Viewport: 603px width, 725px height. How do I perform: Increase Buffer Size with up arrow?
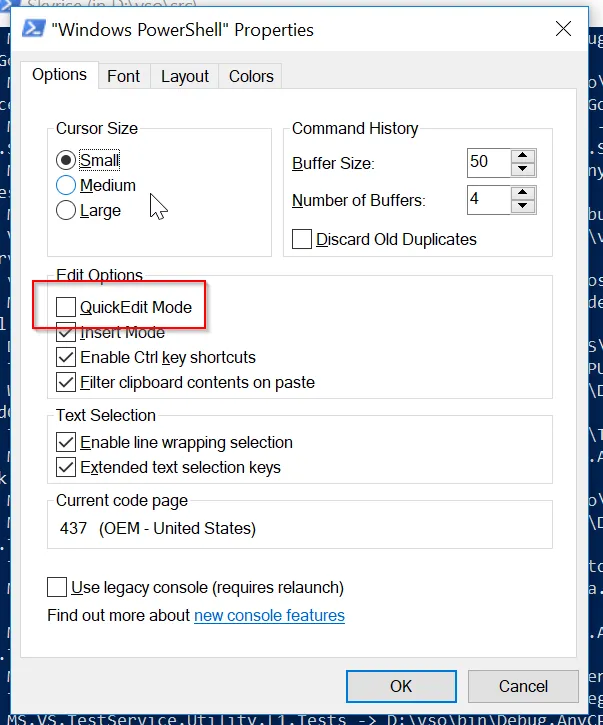[x=523, y=156]
